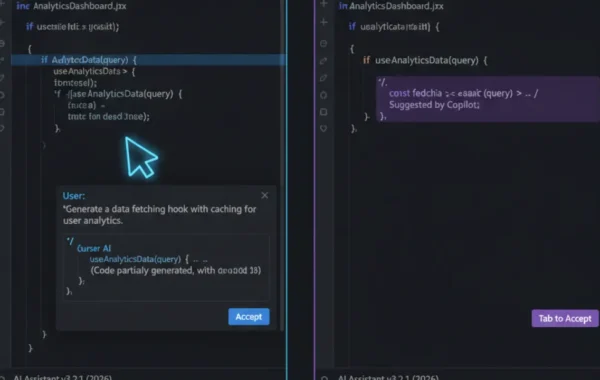Click the 'User:' label in the popup
600x380 pixels.
click(74, 196)
